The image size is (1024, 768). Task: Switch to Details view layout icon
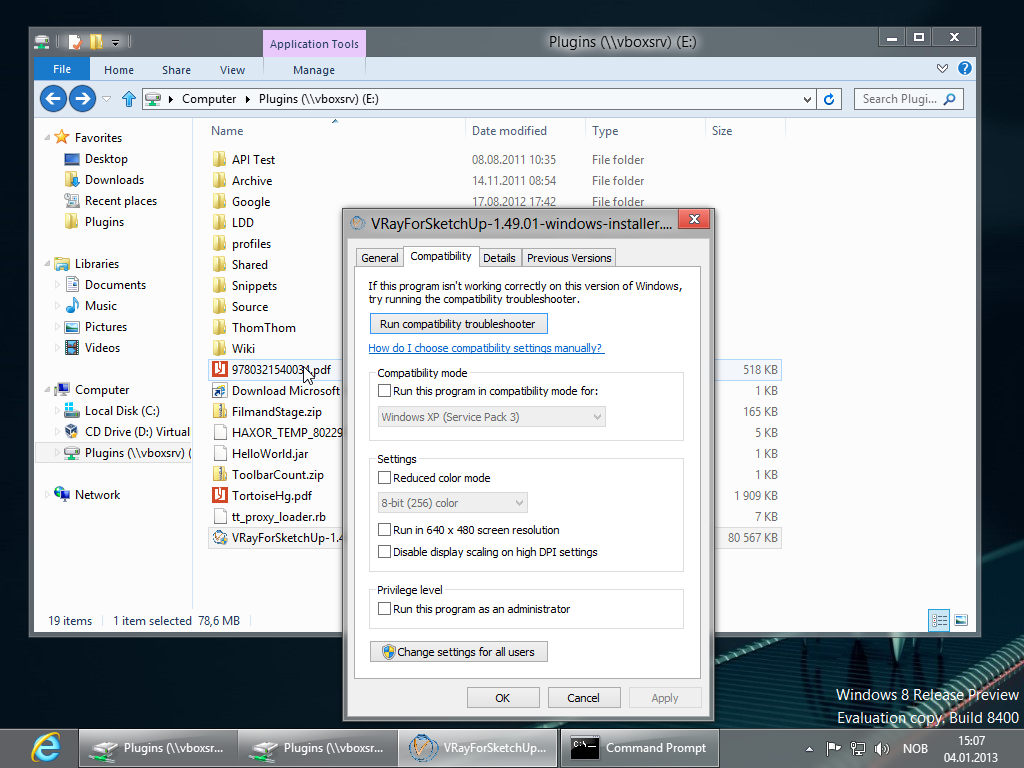(x=939, y=620)
